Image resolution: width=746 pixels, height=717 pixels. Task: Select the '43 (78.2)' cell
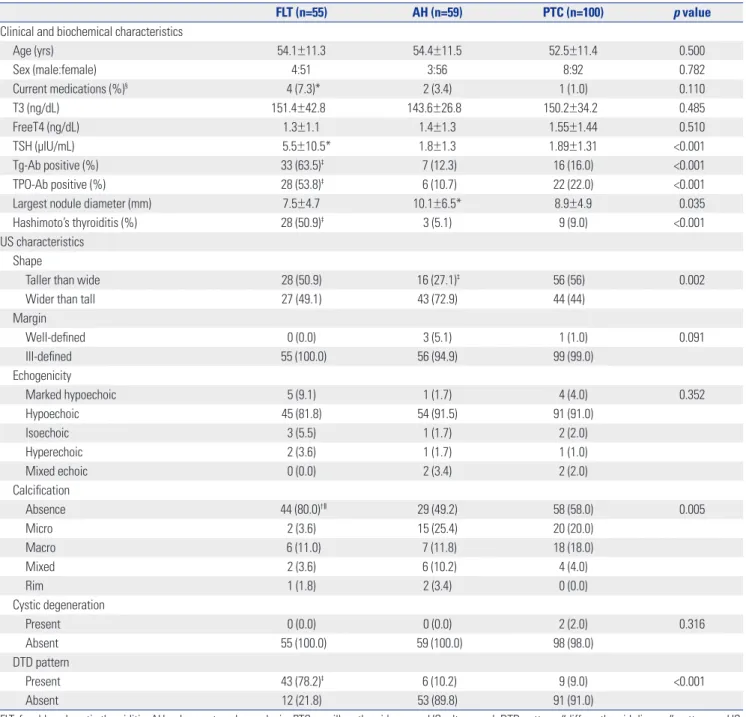coord(302,681)
